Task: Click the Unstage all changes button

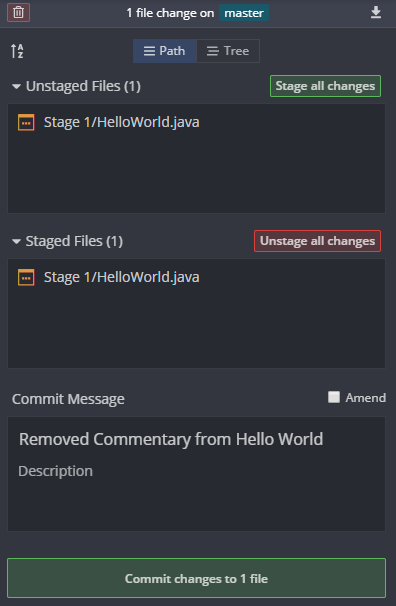Action: [x=318, y=241]
